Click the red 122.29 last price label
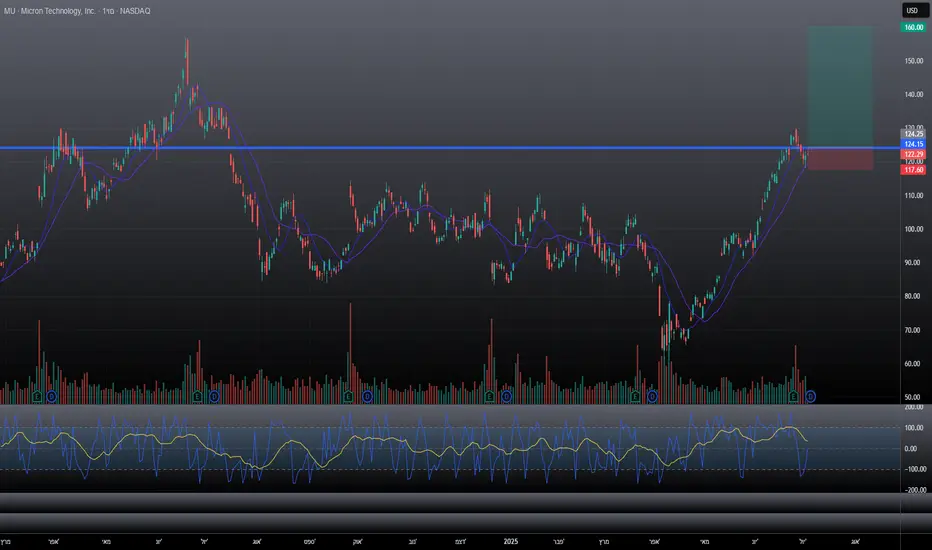The image size is (932, 550). 913,154
